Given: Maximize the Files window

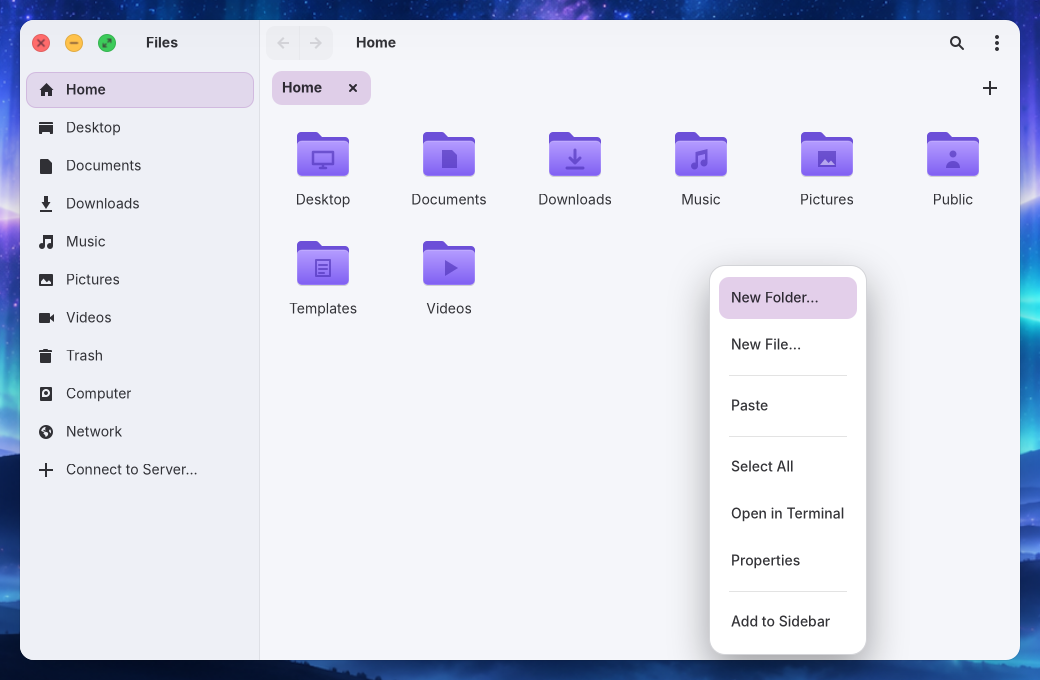Looking at the screenshot, I should 107,43.
